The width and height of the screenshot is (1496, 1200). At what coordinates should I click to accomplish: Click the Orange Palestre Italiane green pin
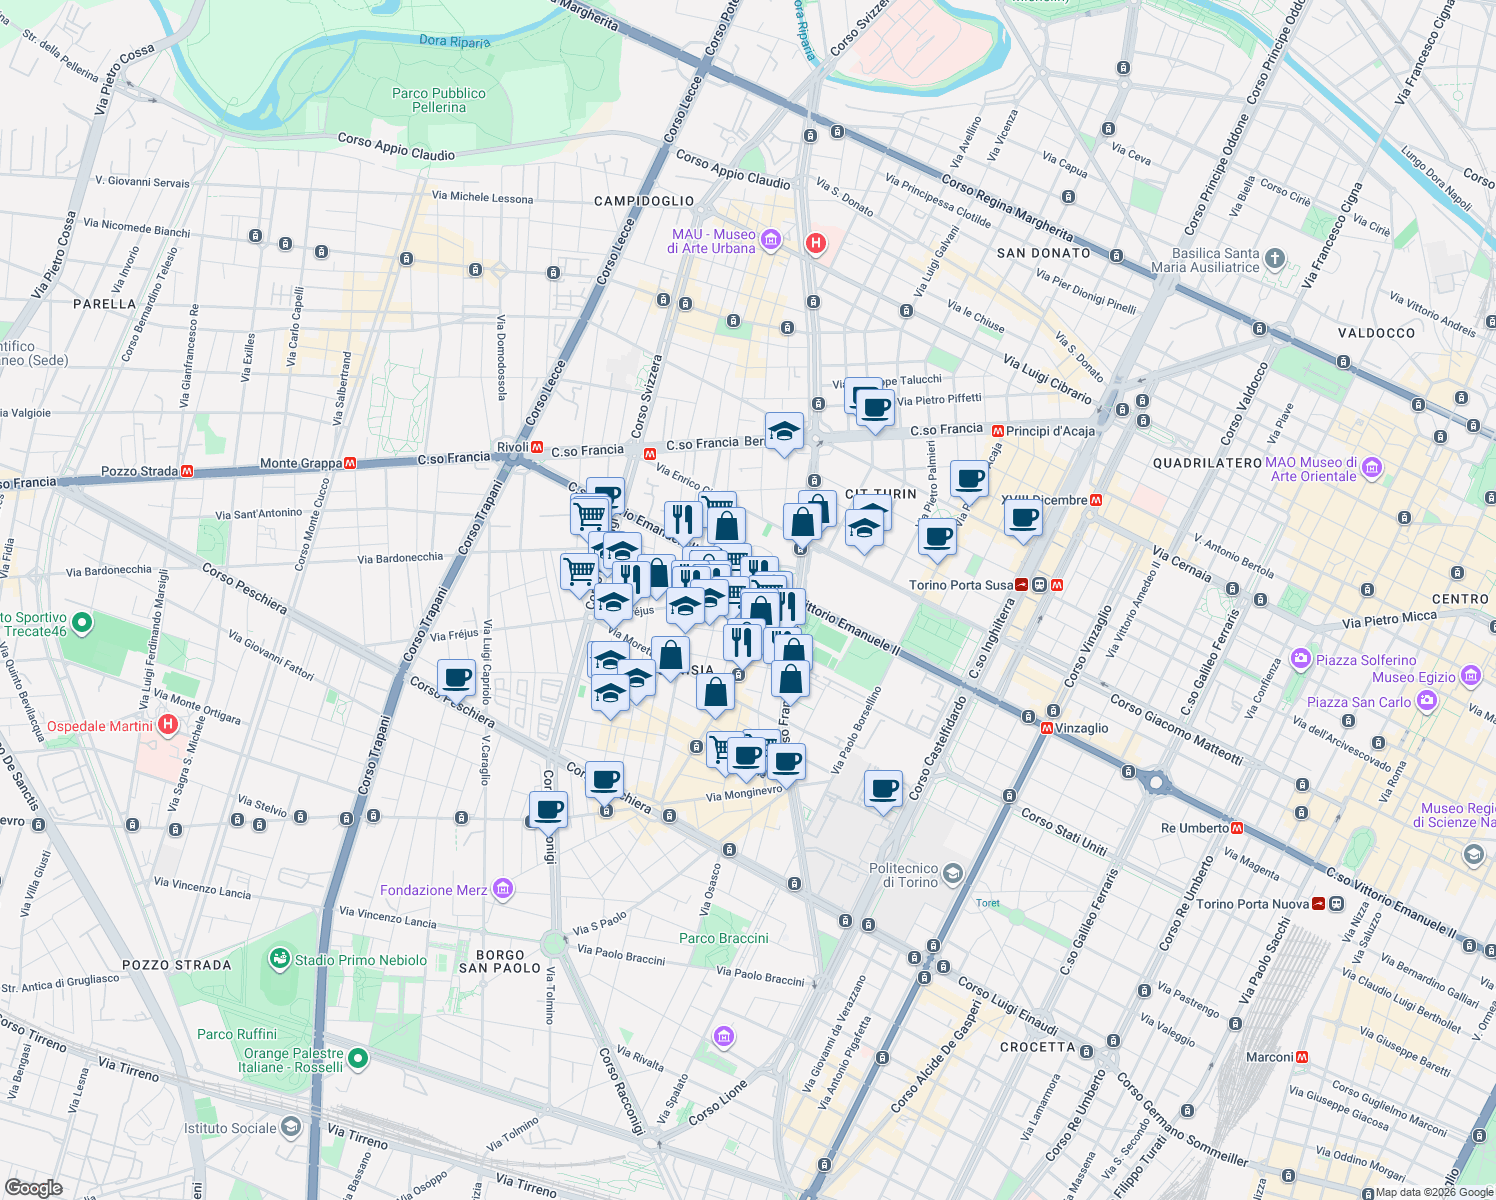point(358,1058)
